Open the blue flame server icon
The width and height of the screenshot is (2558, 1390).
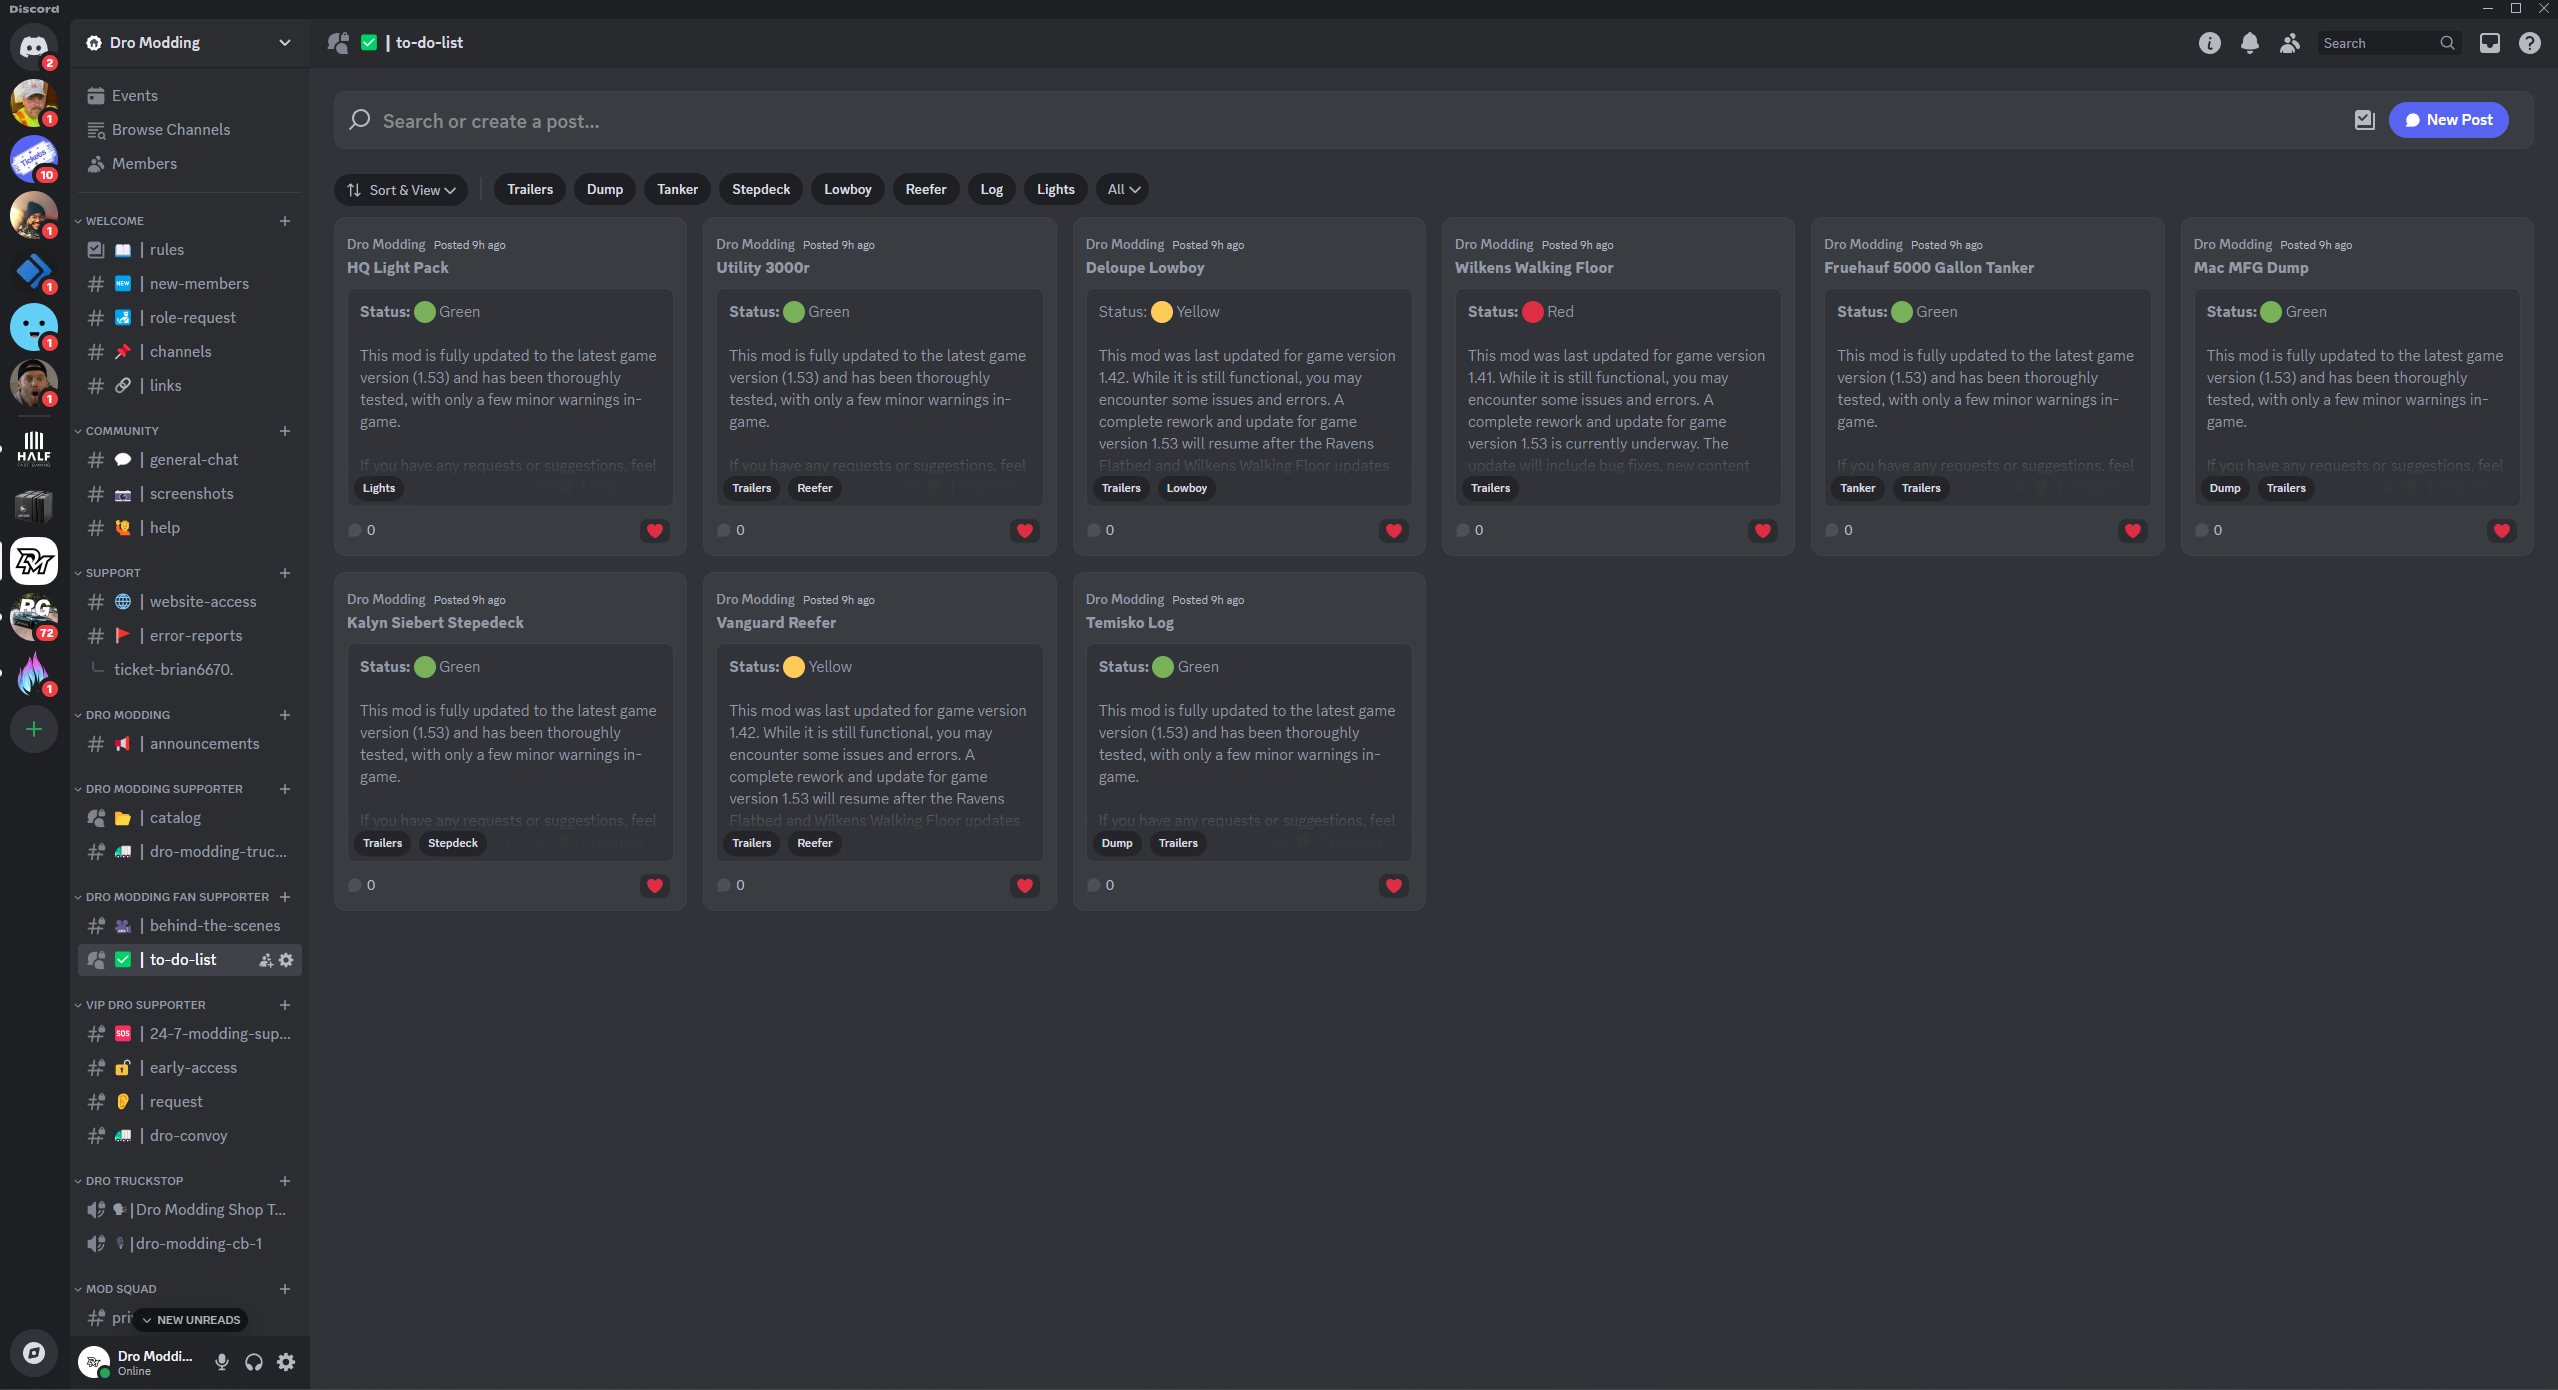click(34, 672)
